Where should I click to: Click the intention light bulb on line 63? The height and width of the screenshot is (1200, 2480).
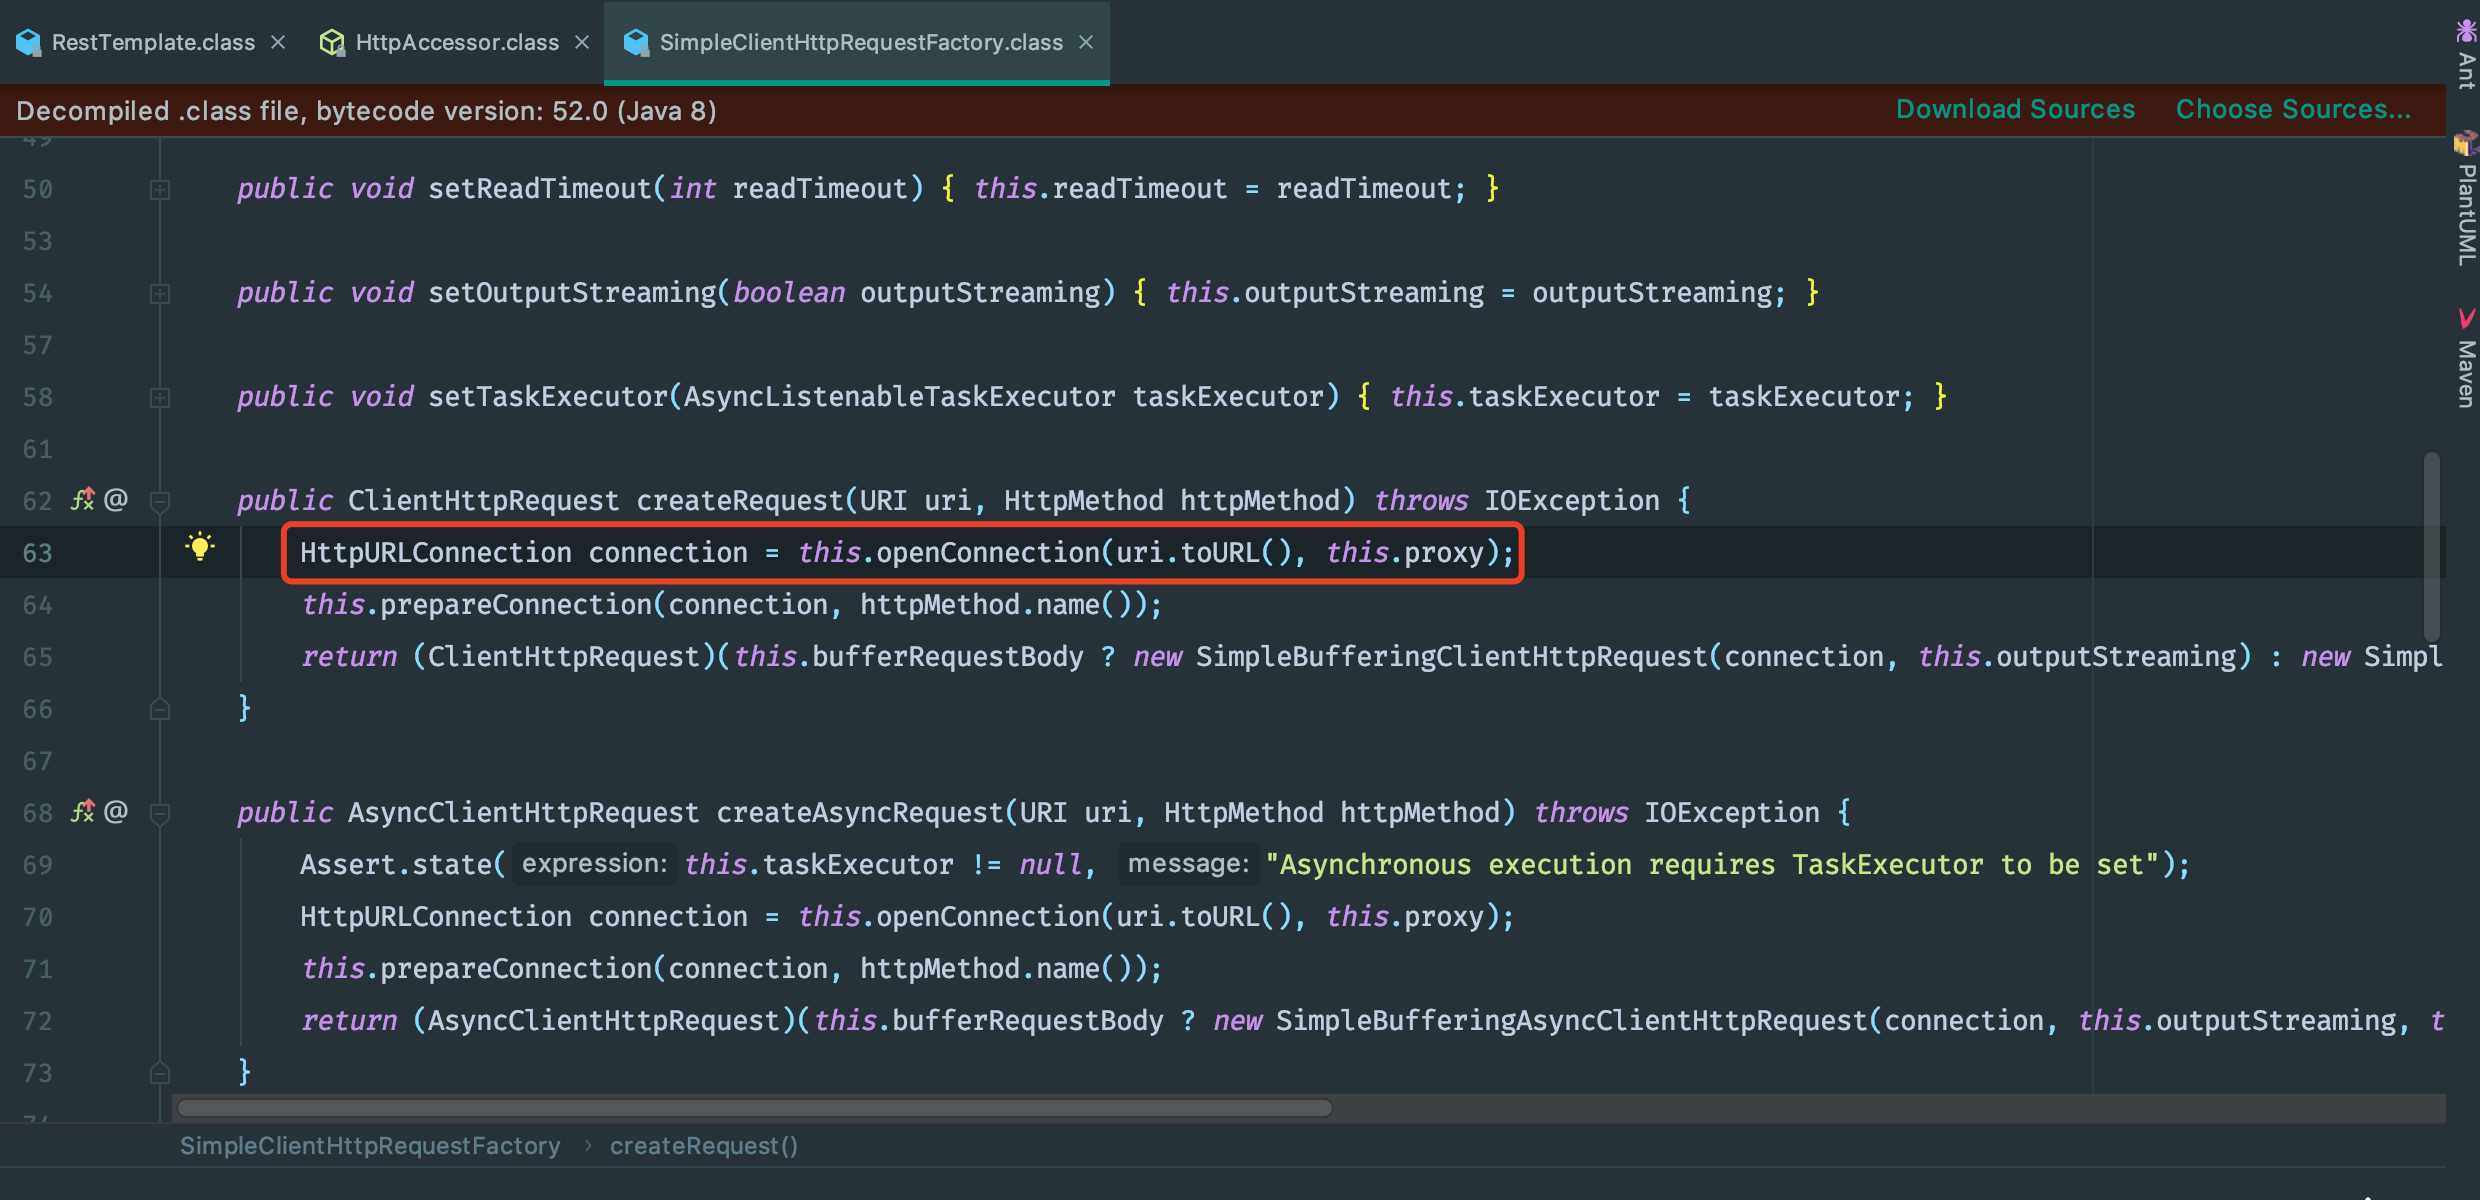click(x=200, y=547)
